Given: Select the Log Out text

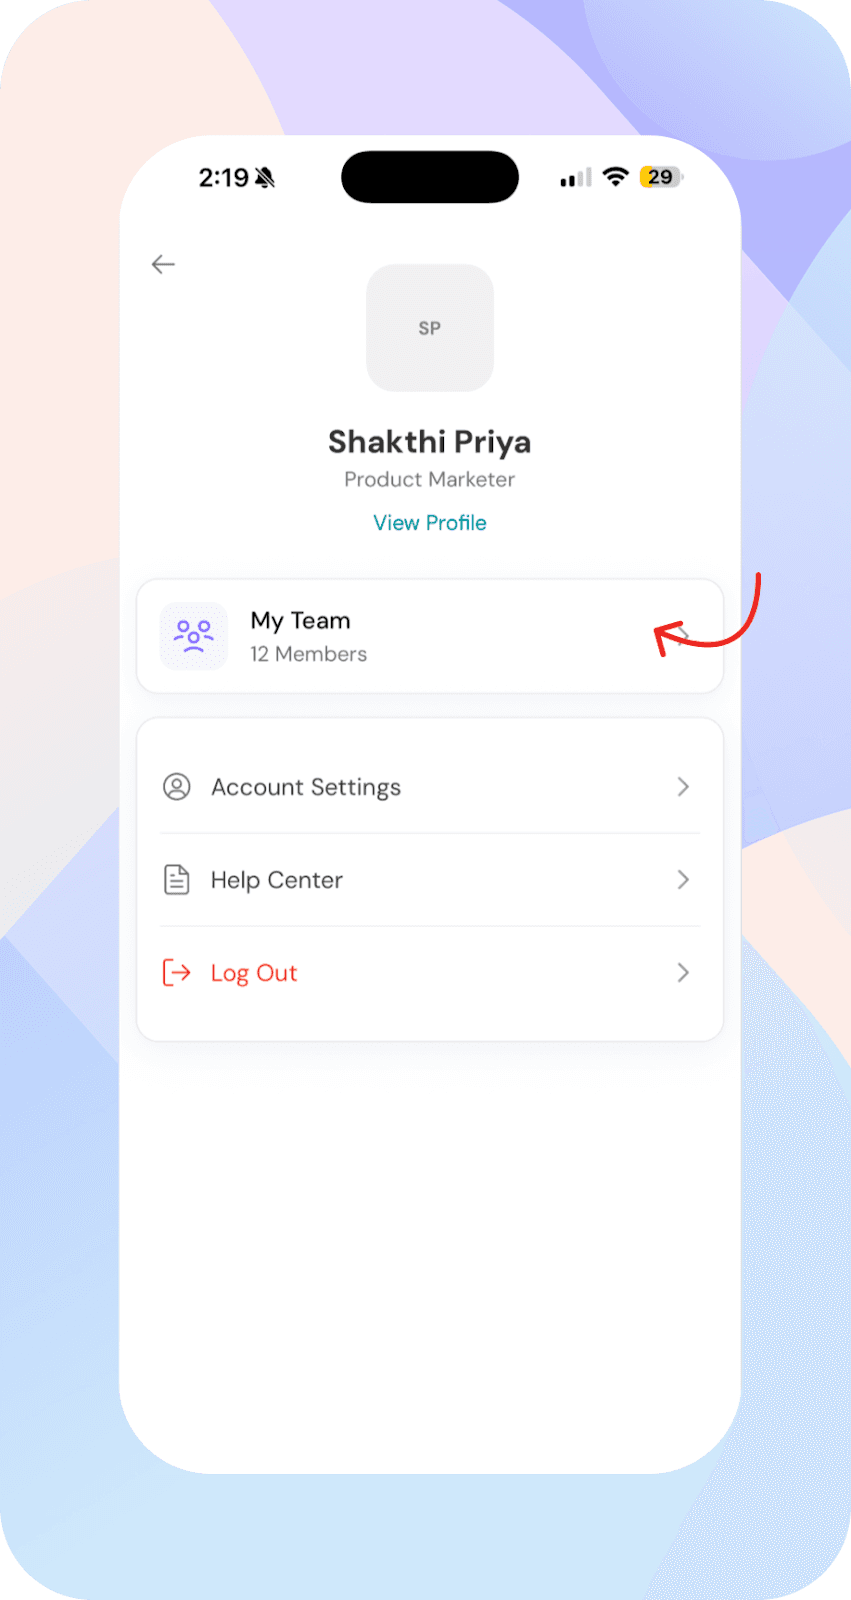Looking at the screenshot, I should coord(254,973).
